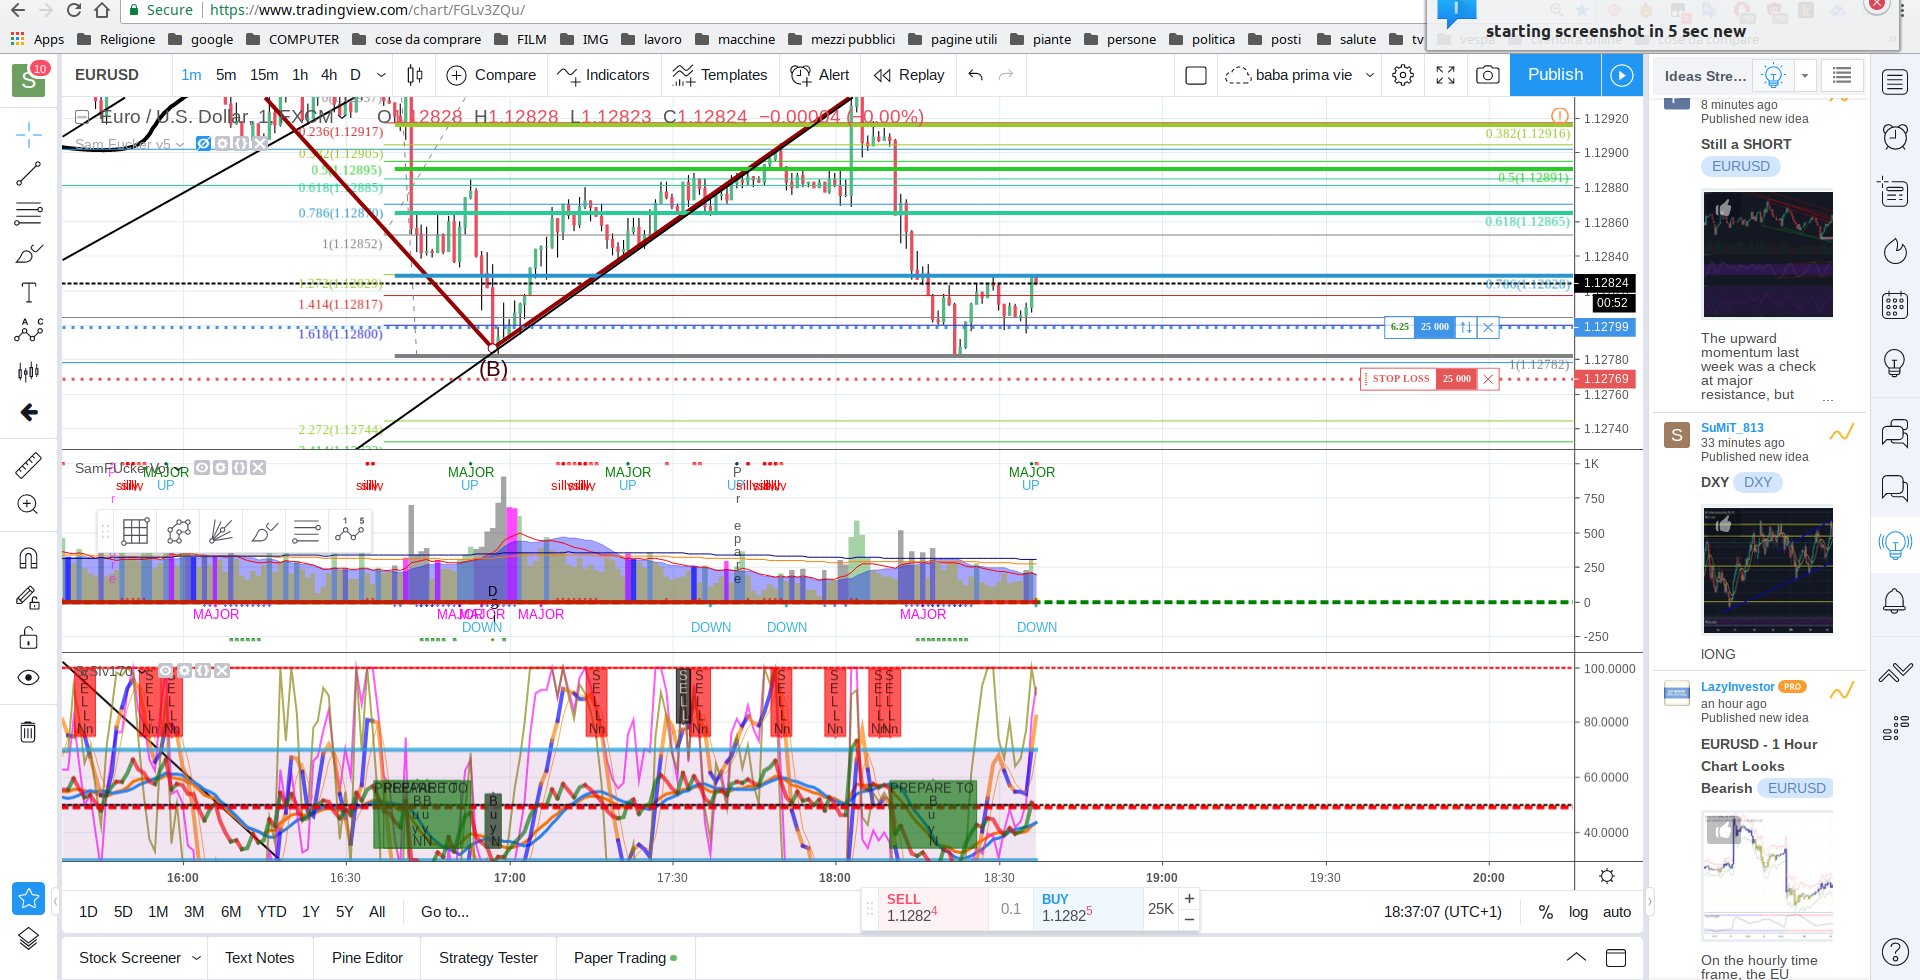The image size is (1920, 980).
Task: Toggle log scale on price axis
Action: pyautogui.click(x=1578, y=912)
